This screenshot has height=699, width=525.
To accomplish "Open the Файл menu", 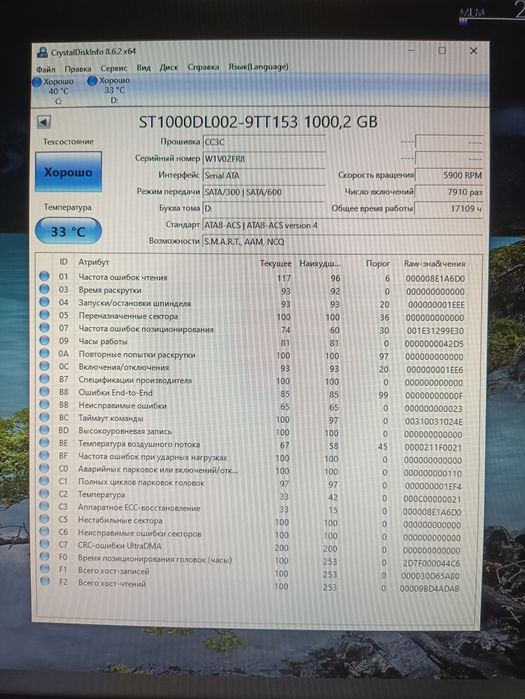I will (45, 69).
